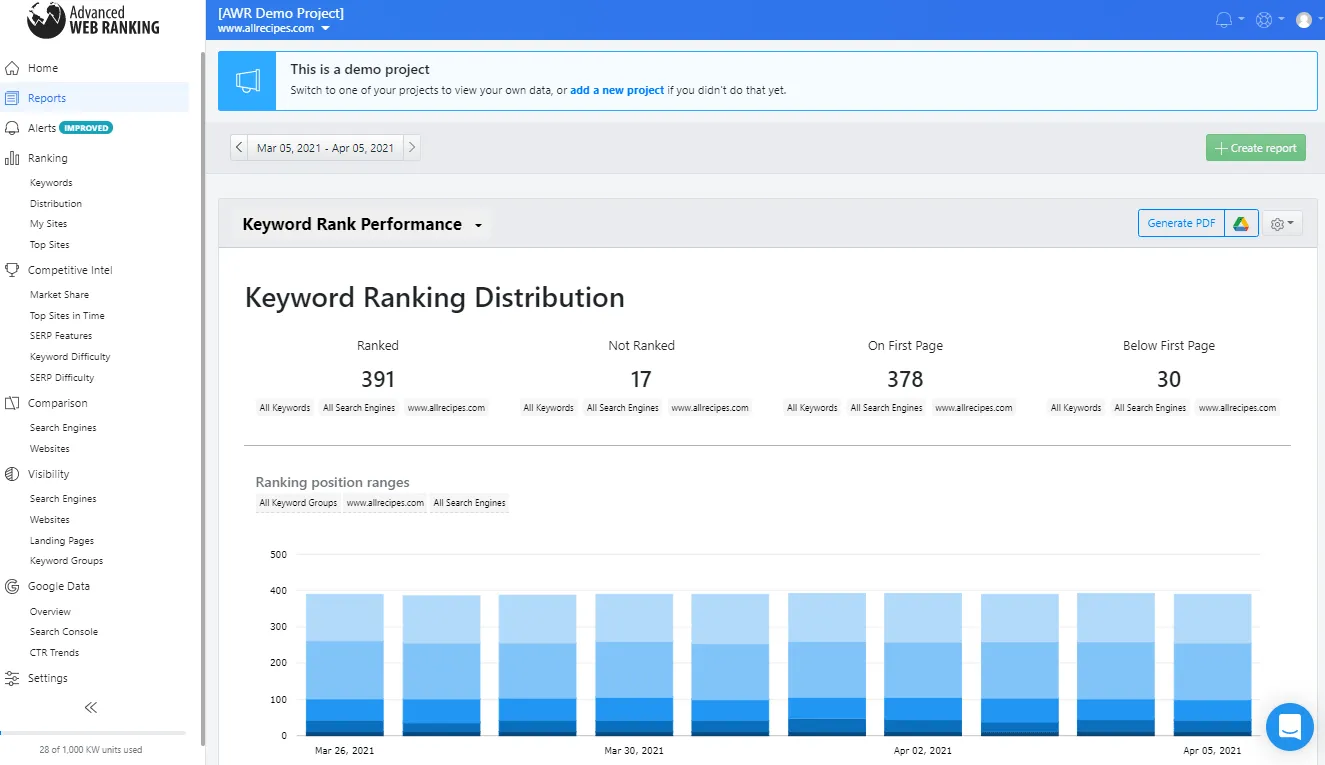The height and width of the screenshot is (765, 1325).
Task: Collapse the sidebar with double-chevron icon
Action: [x=91, y=707]
